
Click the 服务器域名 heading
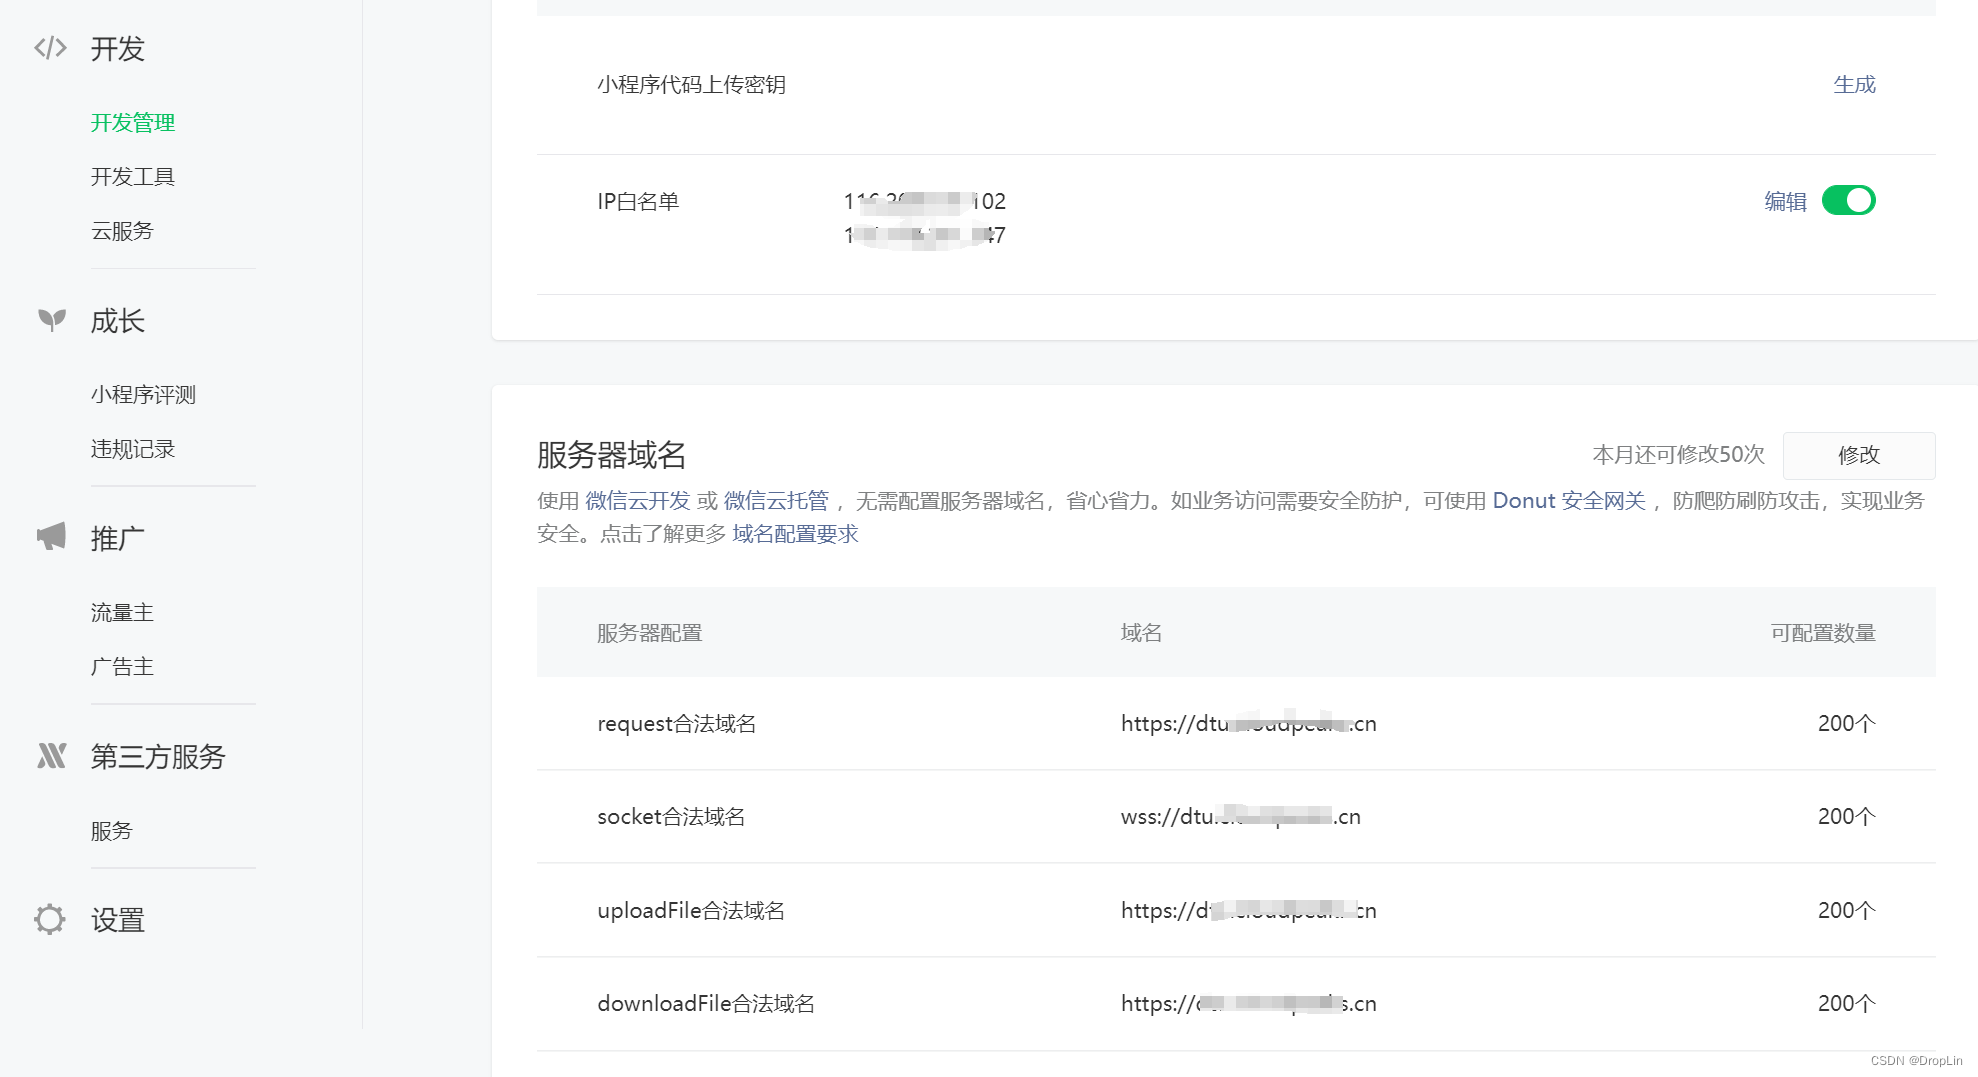[x=611, y=455]
